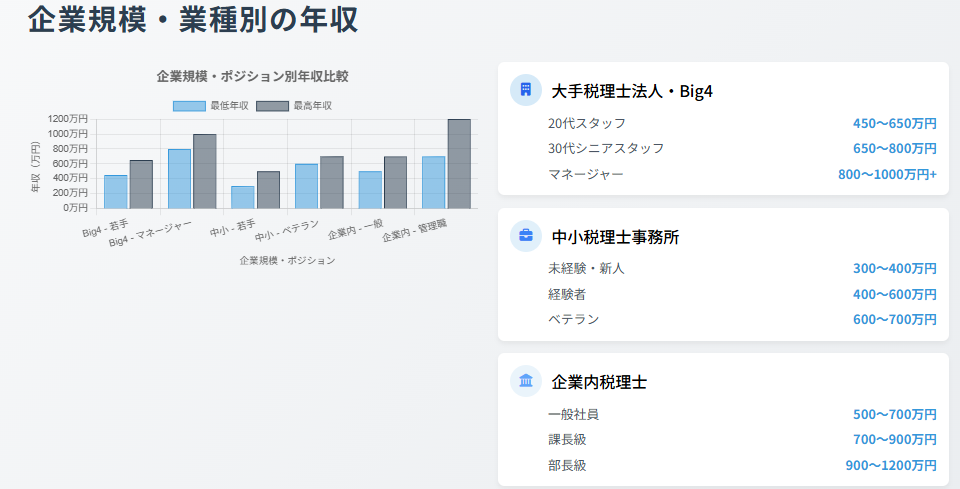Click the 企業内税理士 card heading
The height and width of the screenshot is (489, 960).
[599, 382]
